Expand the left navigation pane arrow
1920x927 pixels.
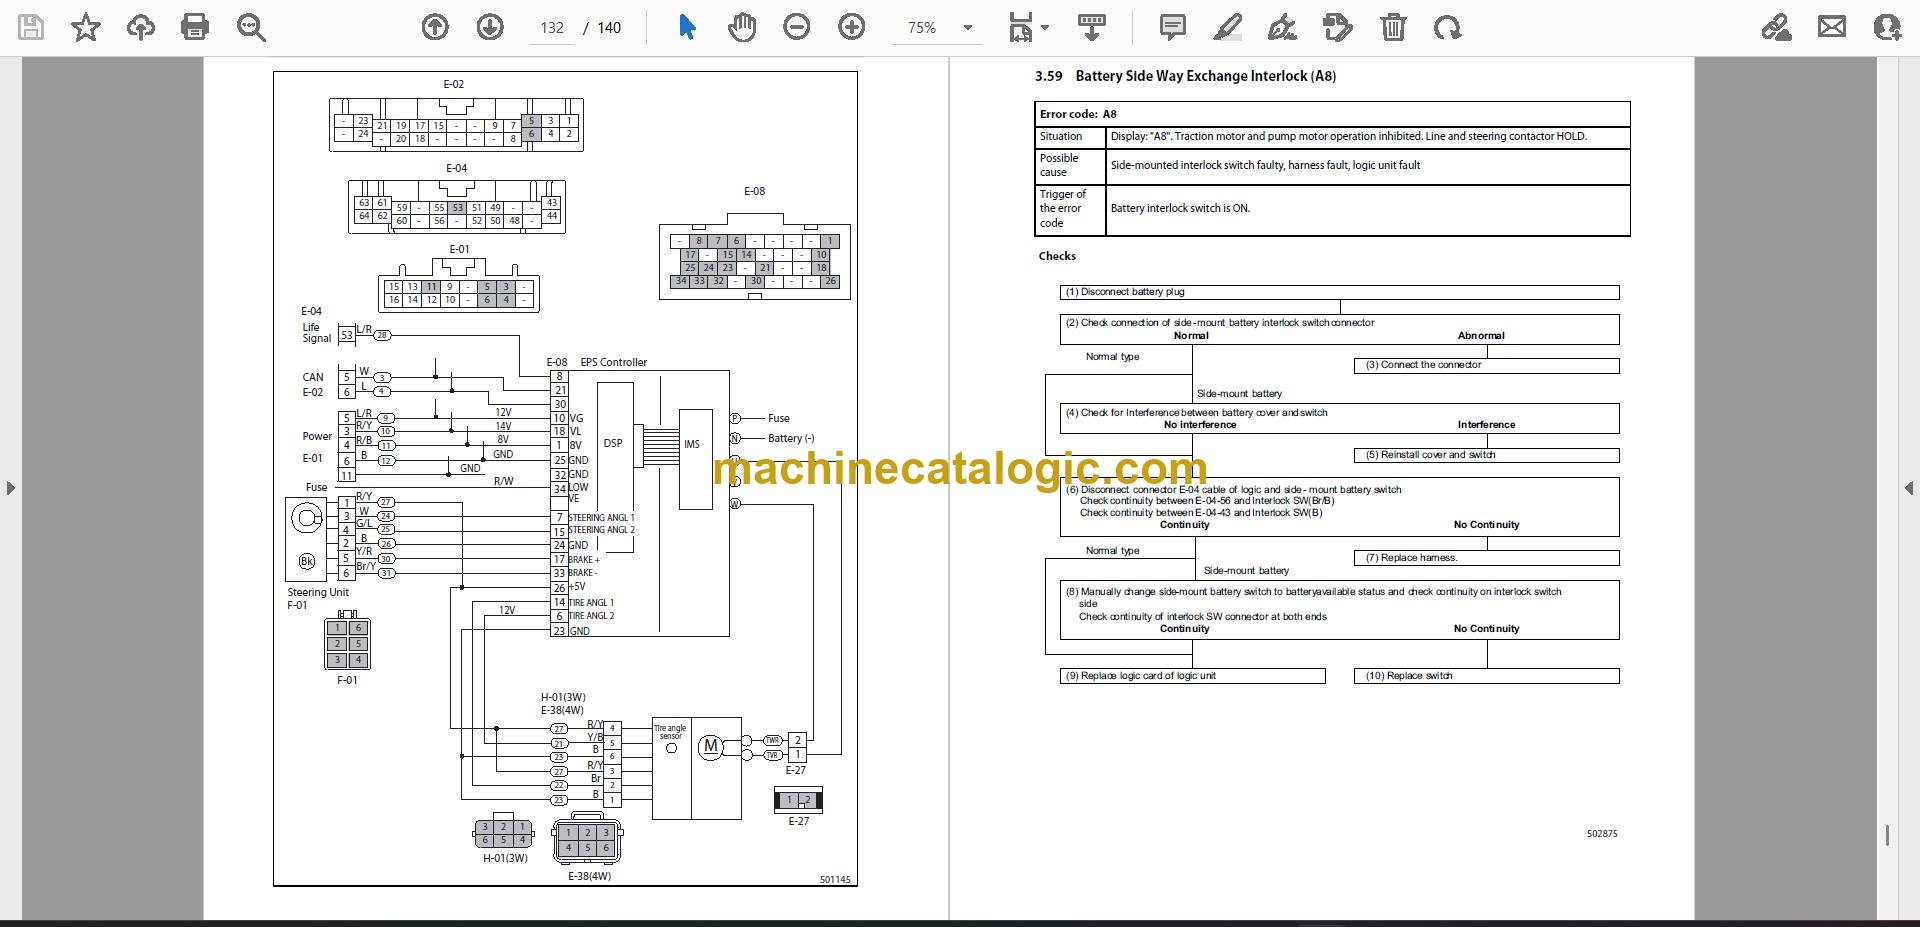(x=10, y=488)
